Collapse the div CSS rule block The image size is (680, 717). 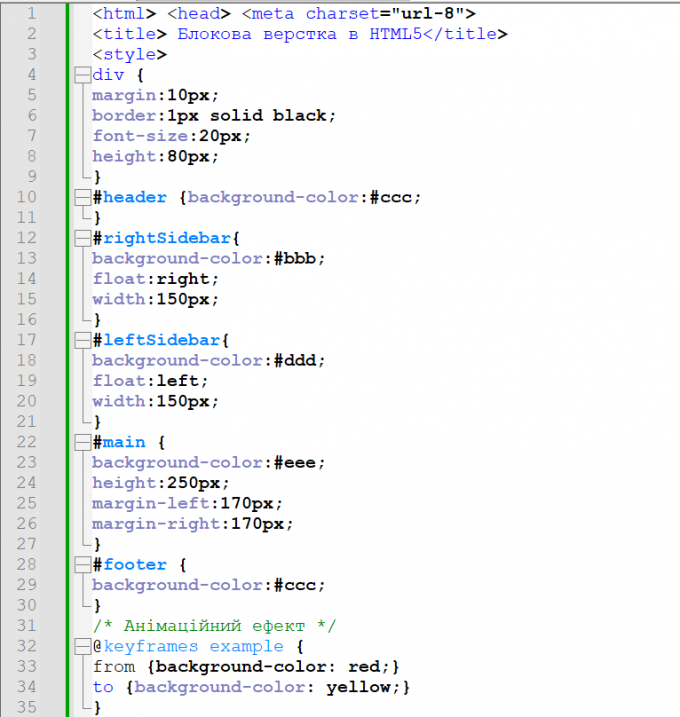click(83, 75)
